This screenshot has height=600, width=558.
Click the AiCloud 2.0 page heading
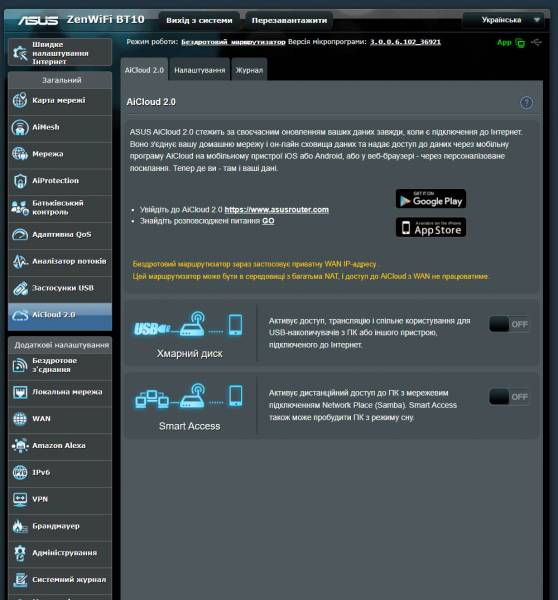[151, 102]
